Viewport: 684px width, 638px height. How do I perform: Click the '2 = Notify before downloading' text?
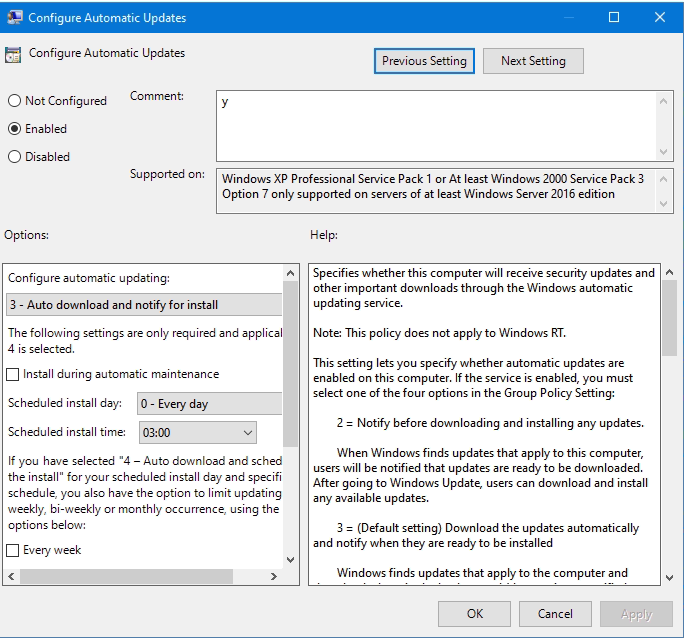[x=490, y=423]
